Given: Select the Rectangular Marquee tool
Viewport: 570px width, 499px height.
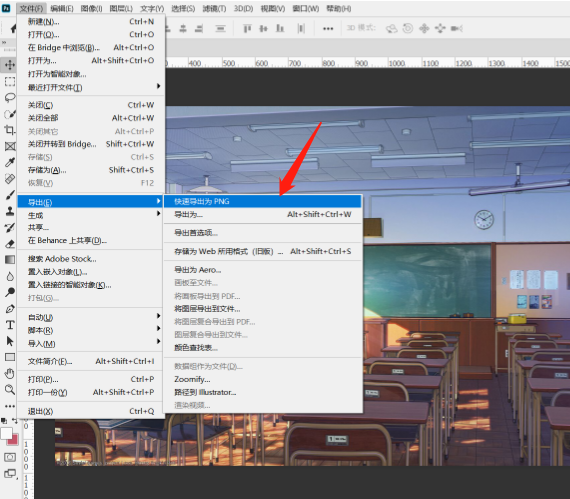Looking at the screenshot, I should [9, 81].
